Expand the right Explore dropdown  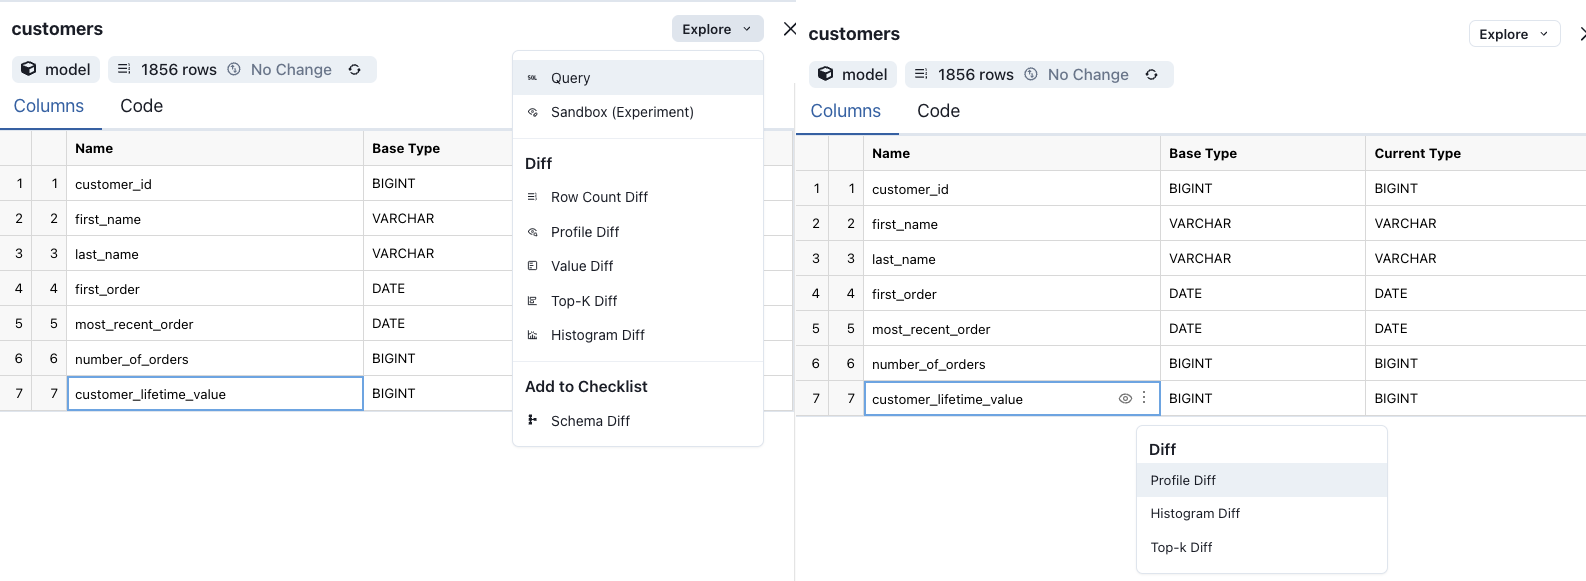tap(1514, 34)
